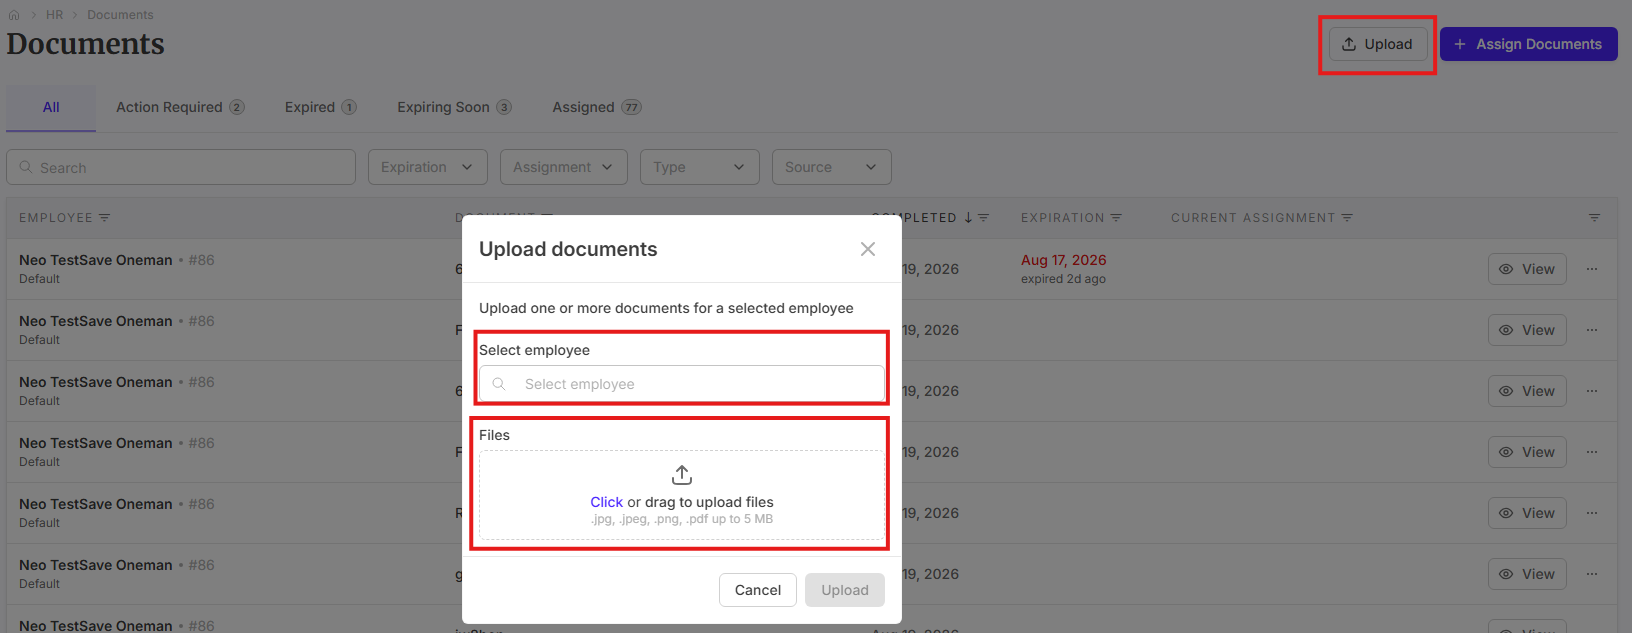
Task: Show the Assigned tab
Action: click(597, 107)
